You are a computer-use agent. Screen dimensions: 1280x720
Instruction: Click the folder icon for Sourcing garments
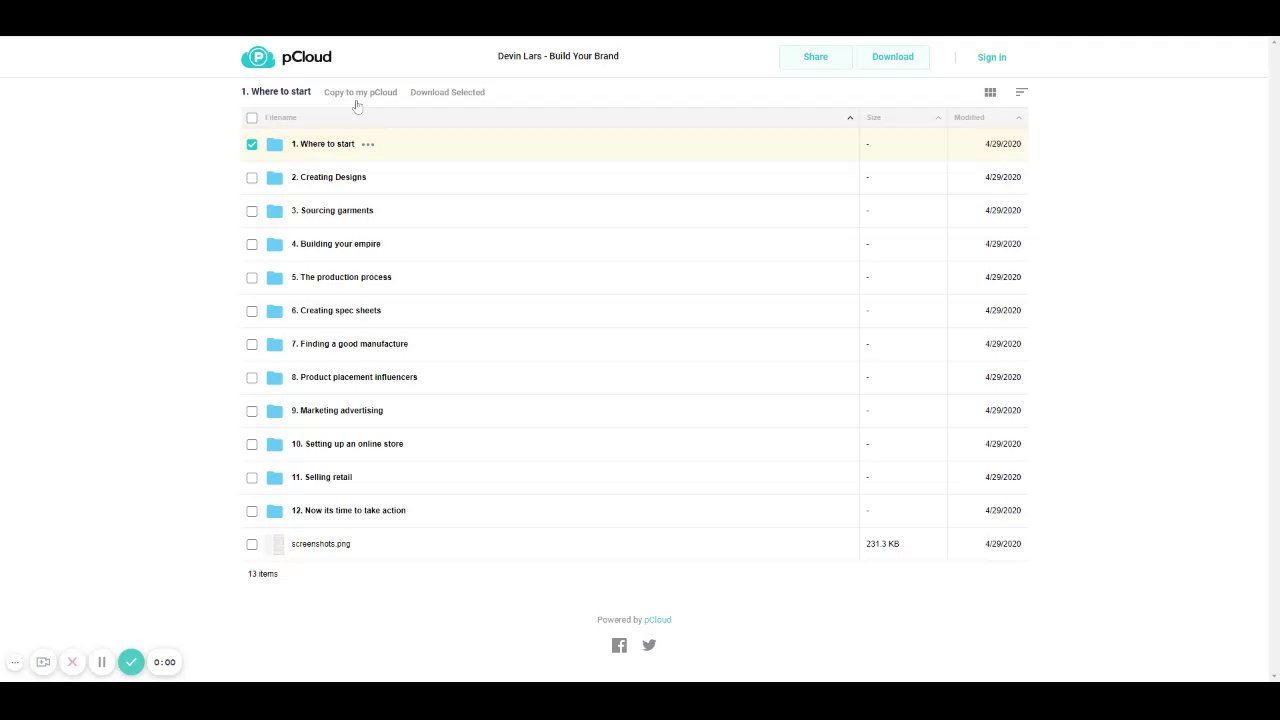coord(274,211)
